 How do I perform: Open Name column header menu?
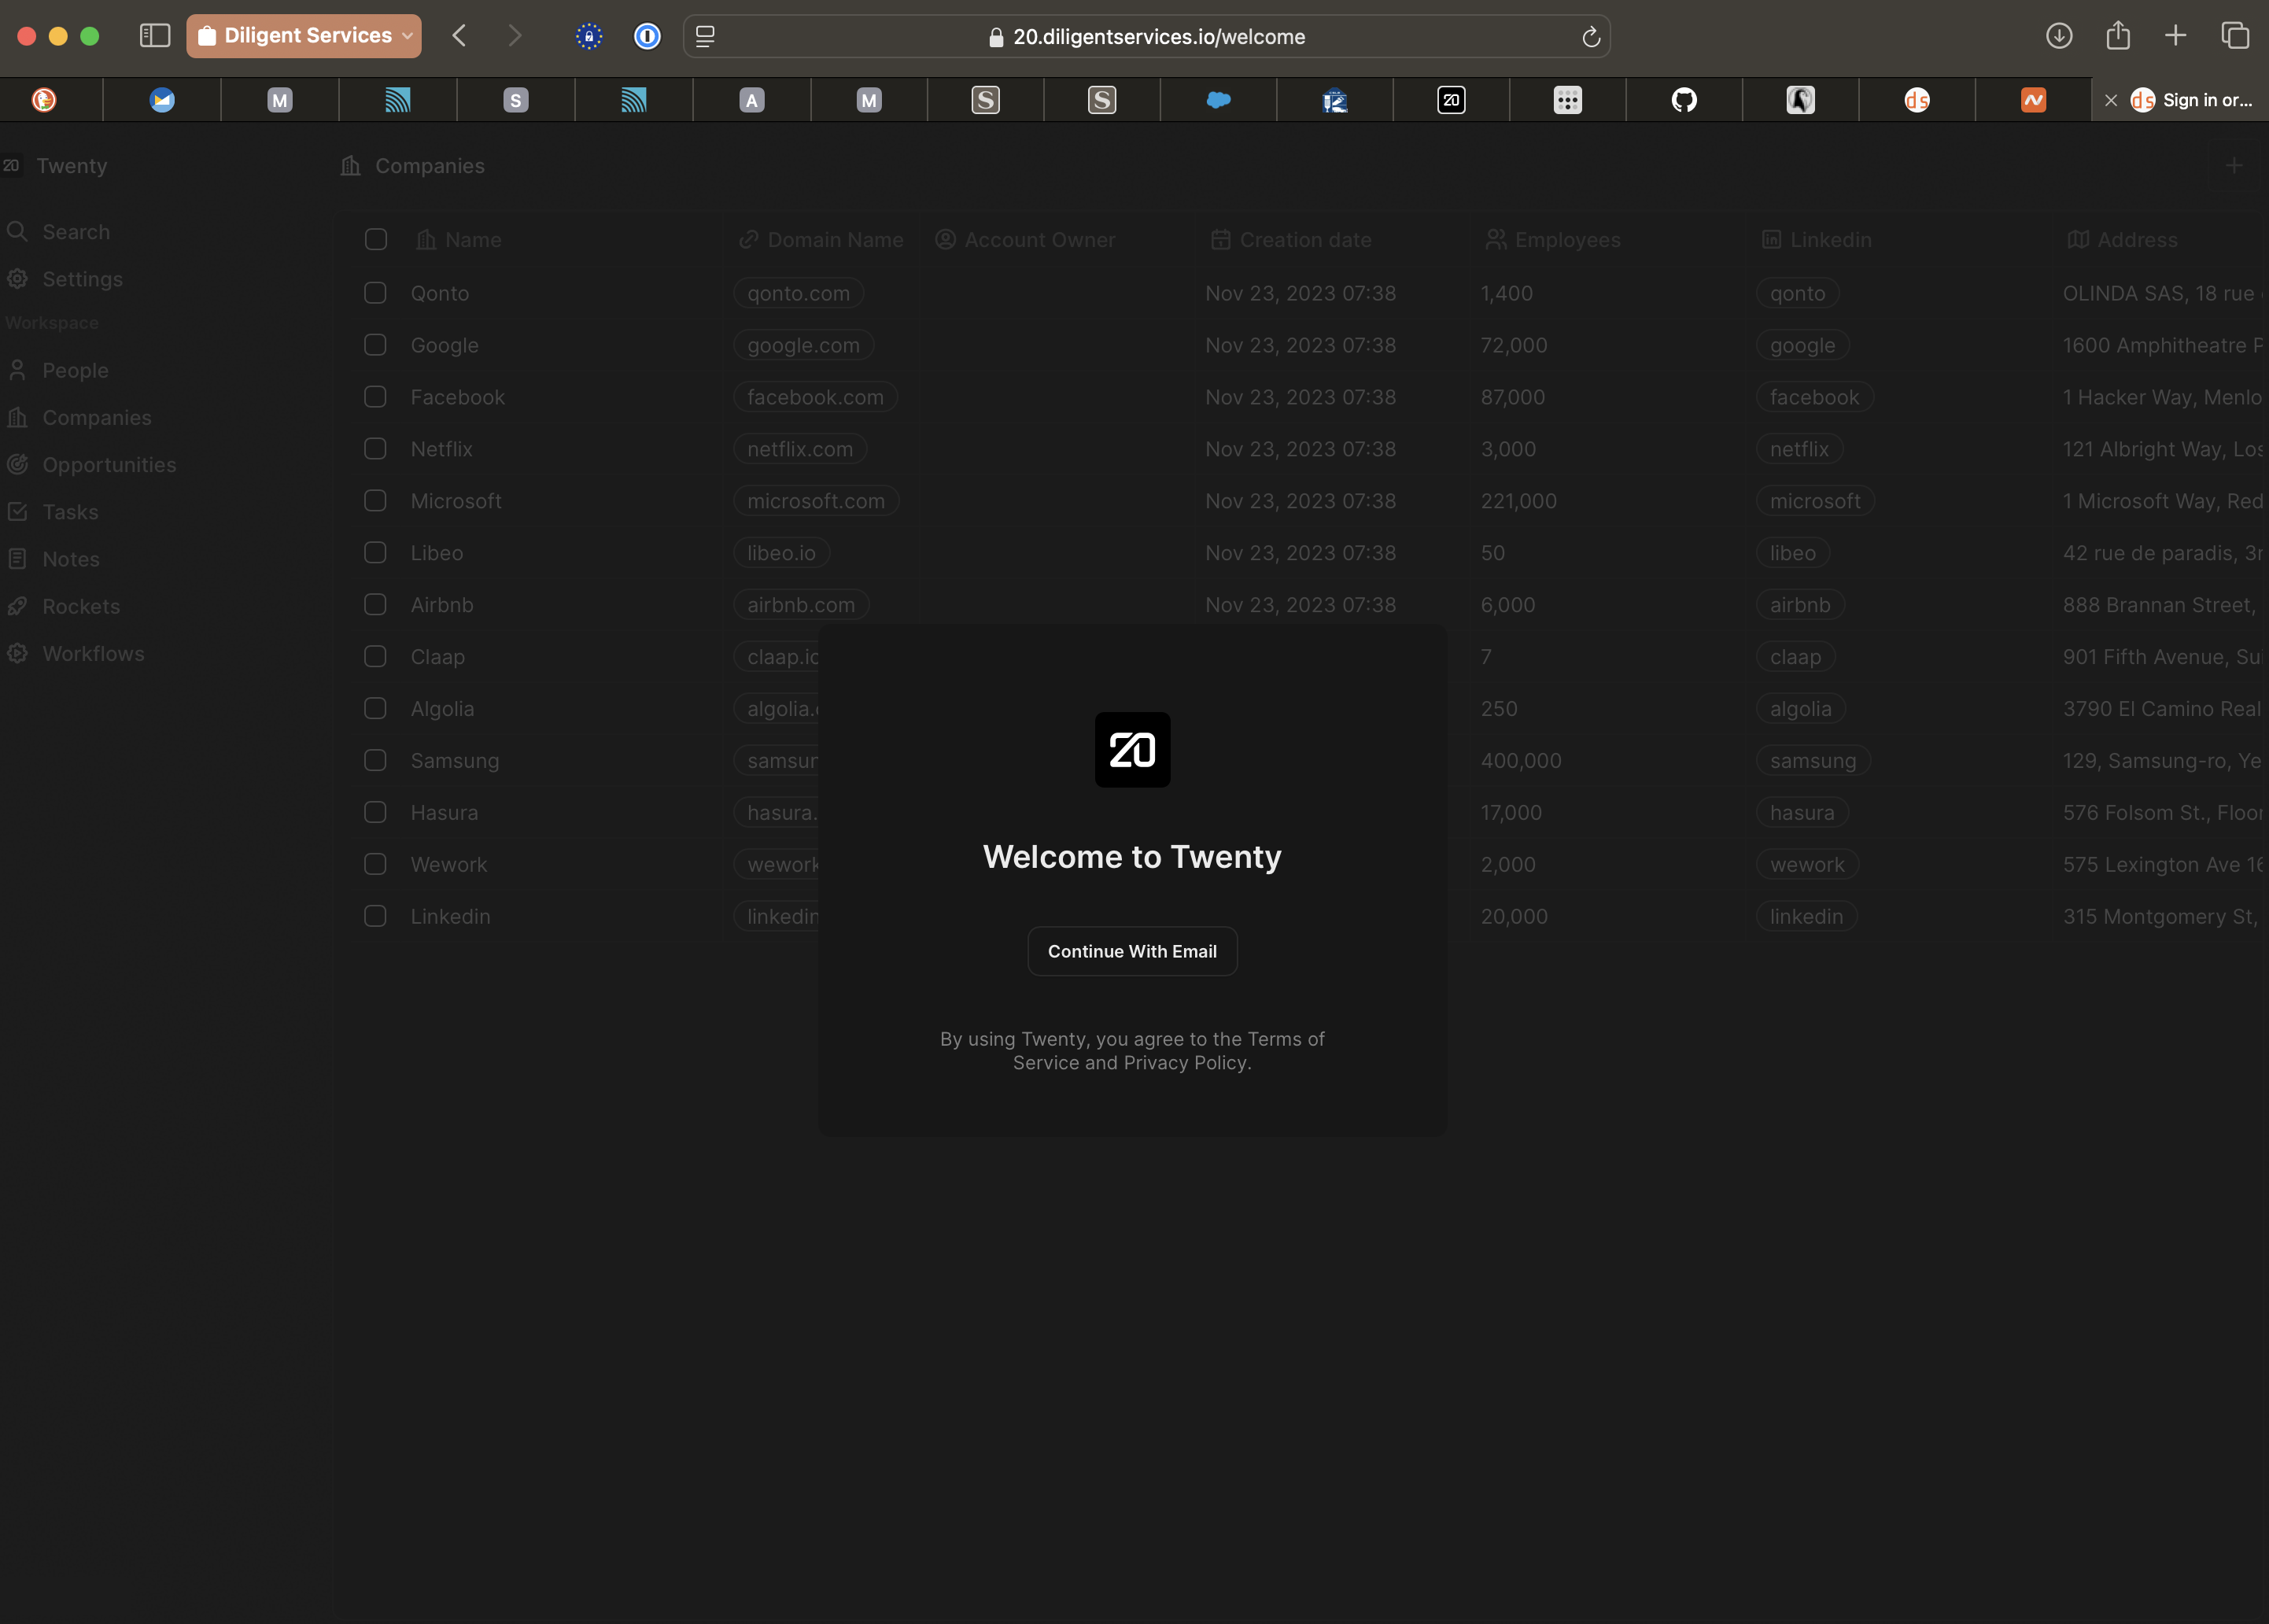tap(459, 240)
